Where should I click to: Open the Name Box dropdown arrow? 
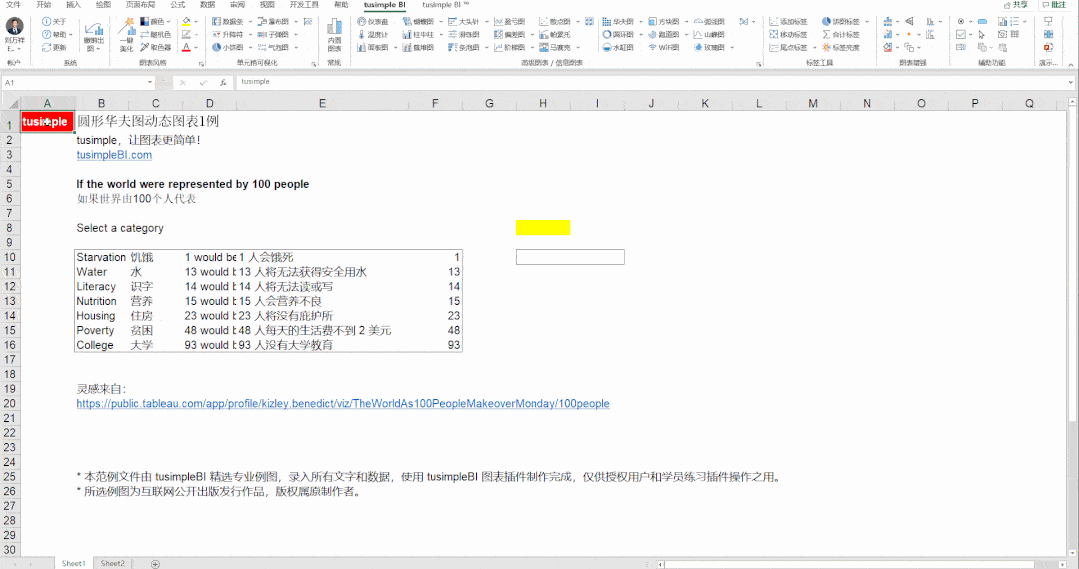(x=150, y=83)
